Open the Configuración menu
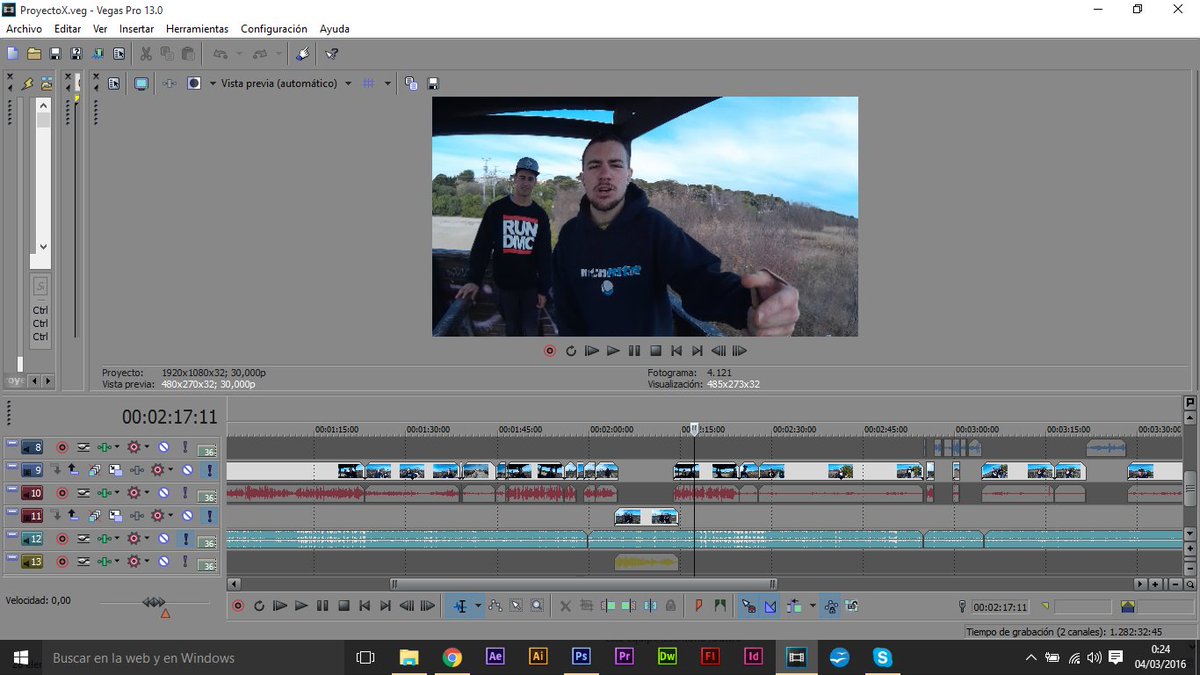This screenshot has width=1200, height=675. coord(274,29)
